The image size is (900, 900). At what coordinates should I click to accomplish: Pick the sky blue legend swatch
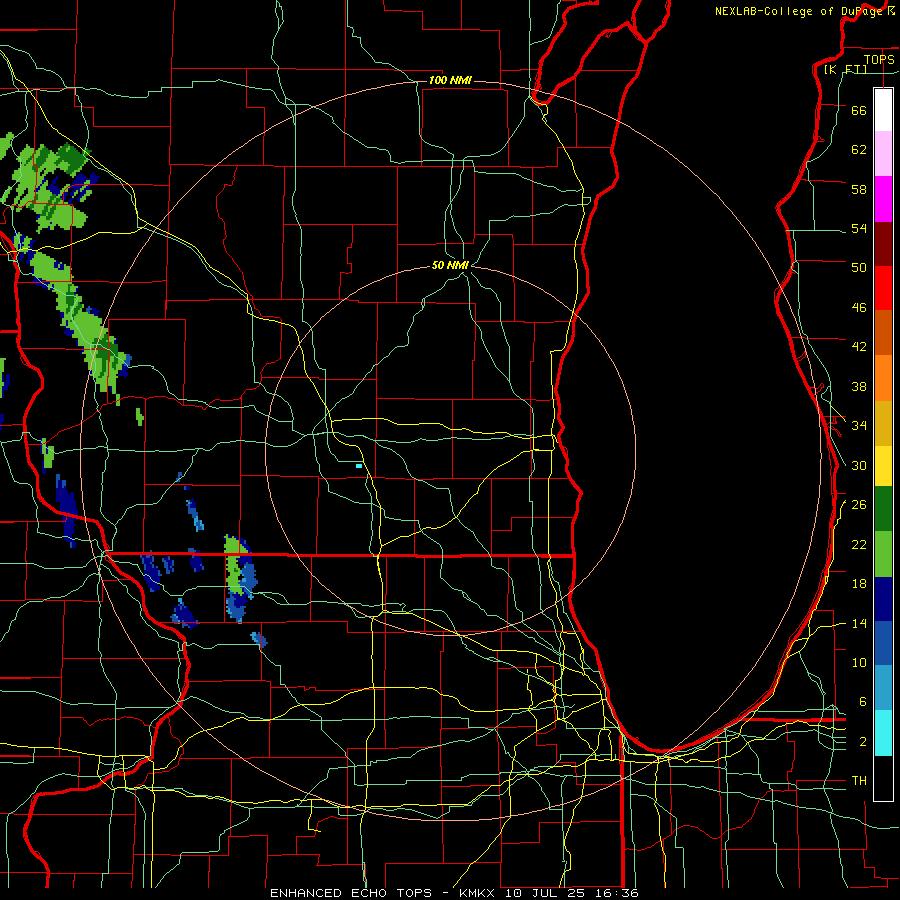click(x=883, y=688)
